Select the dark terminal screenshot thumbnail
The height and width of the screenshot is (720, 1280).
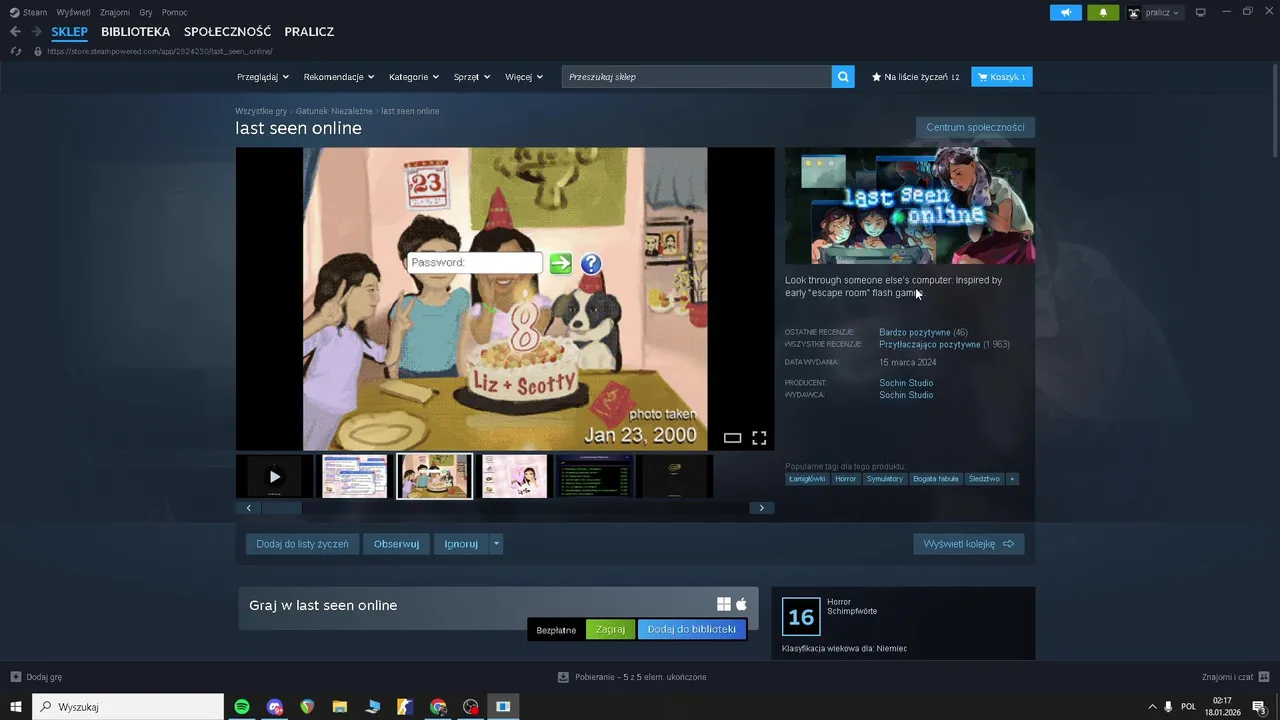[x=594, y=476]
